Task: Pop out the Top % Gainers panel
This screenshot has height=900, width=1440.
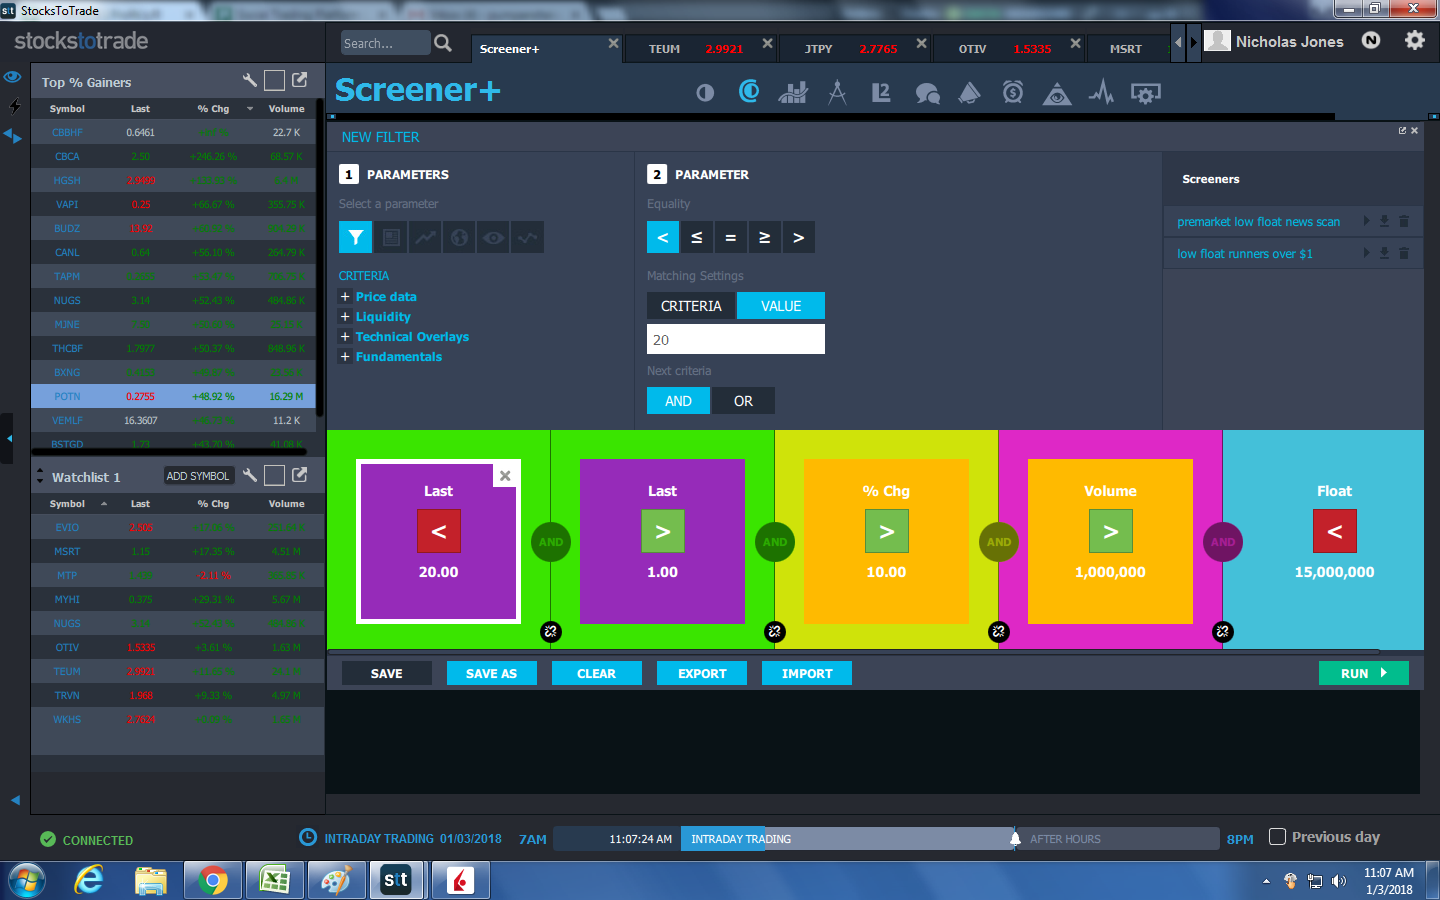Action: (299, 80)
